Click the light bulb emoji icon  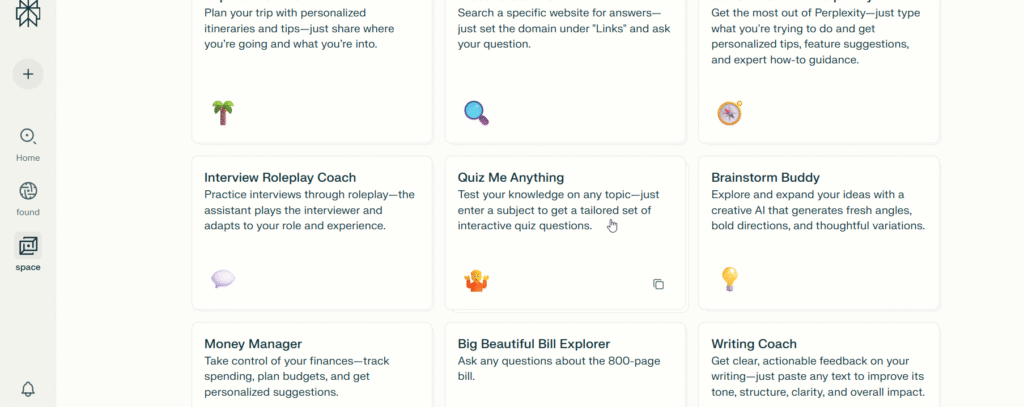coord(729,279)
